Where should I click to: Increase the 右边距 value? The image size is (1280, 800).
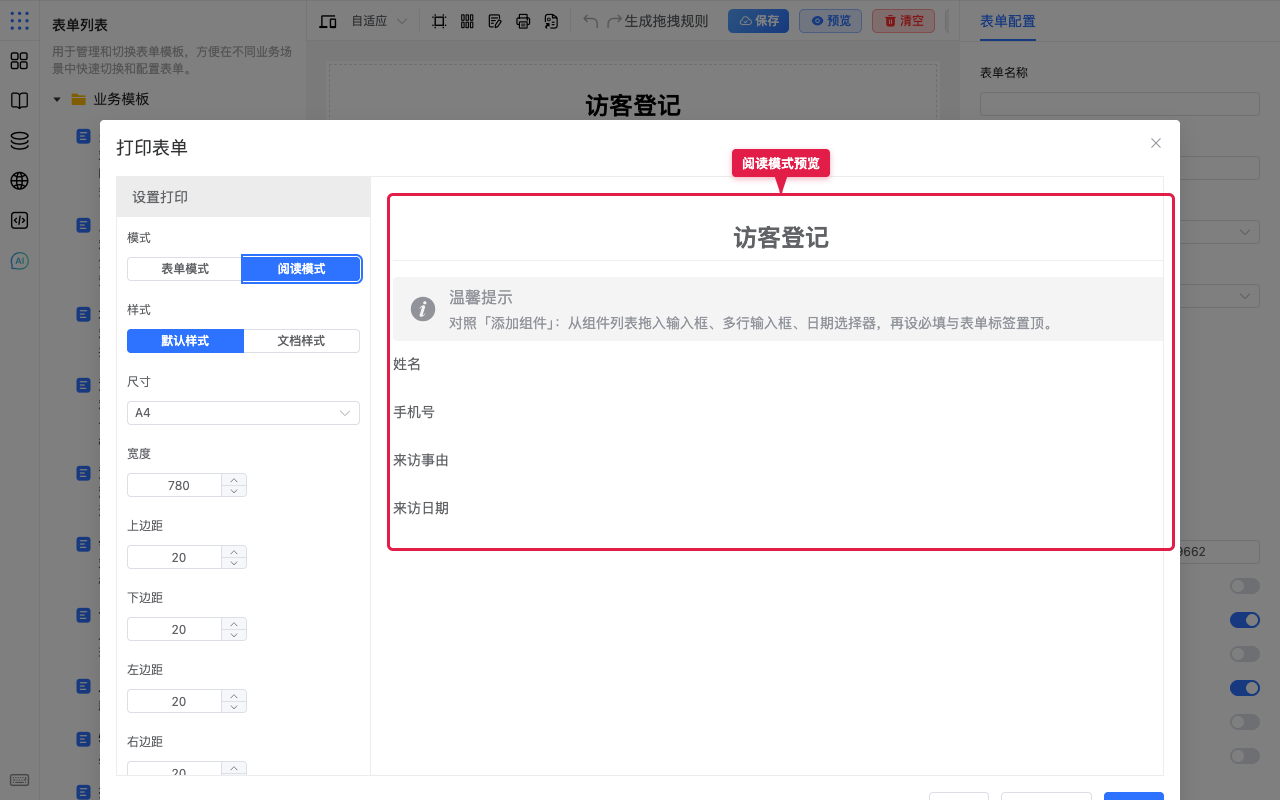click(234, 767)
